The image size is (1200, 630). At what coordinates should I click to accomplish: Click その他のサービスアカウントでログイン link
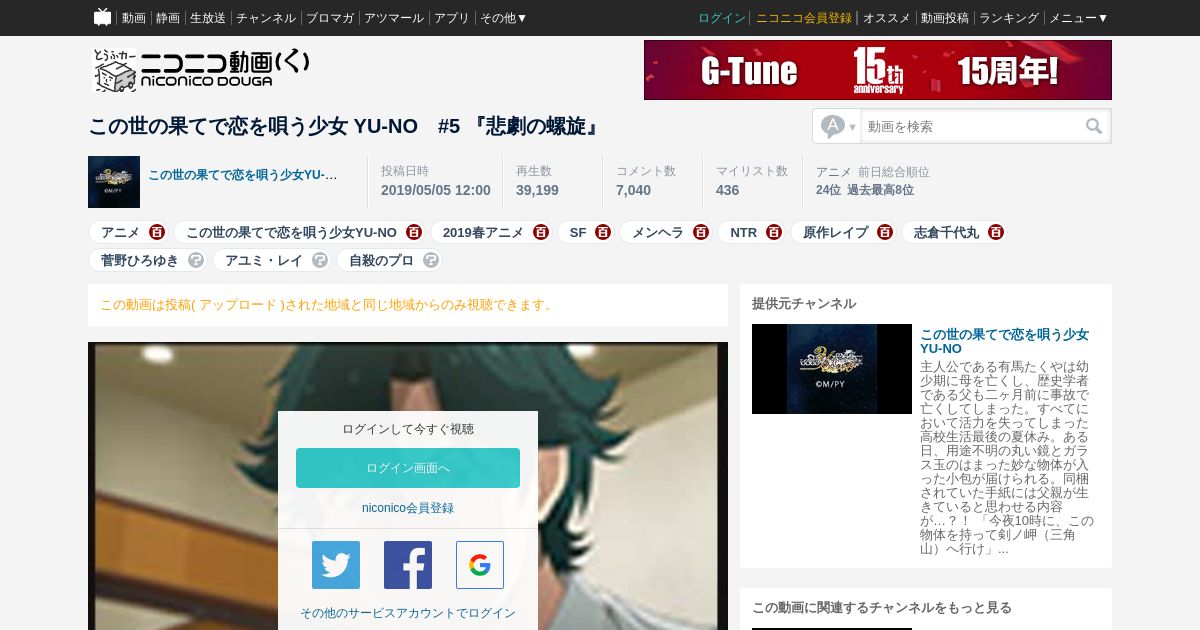pos(408,613)
